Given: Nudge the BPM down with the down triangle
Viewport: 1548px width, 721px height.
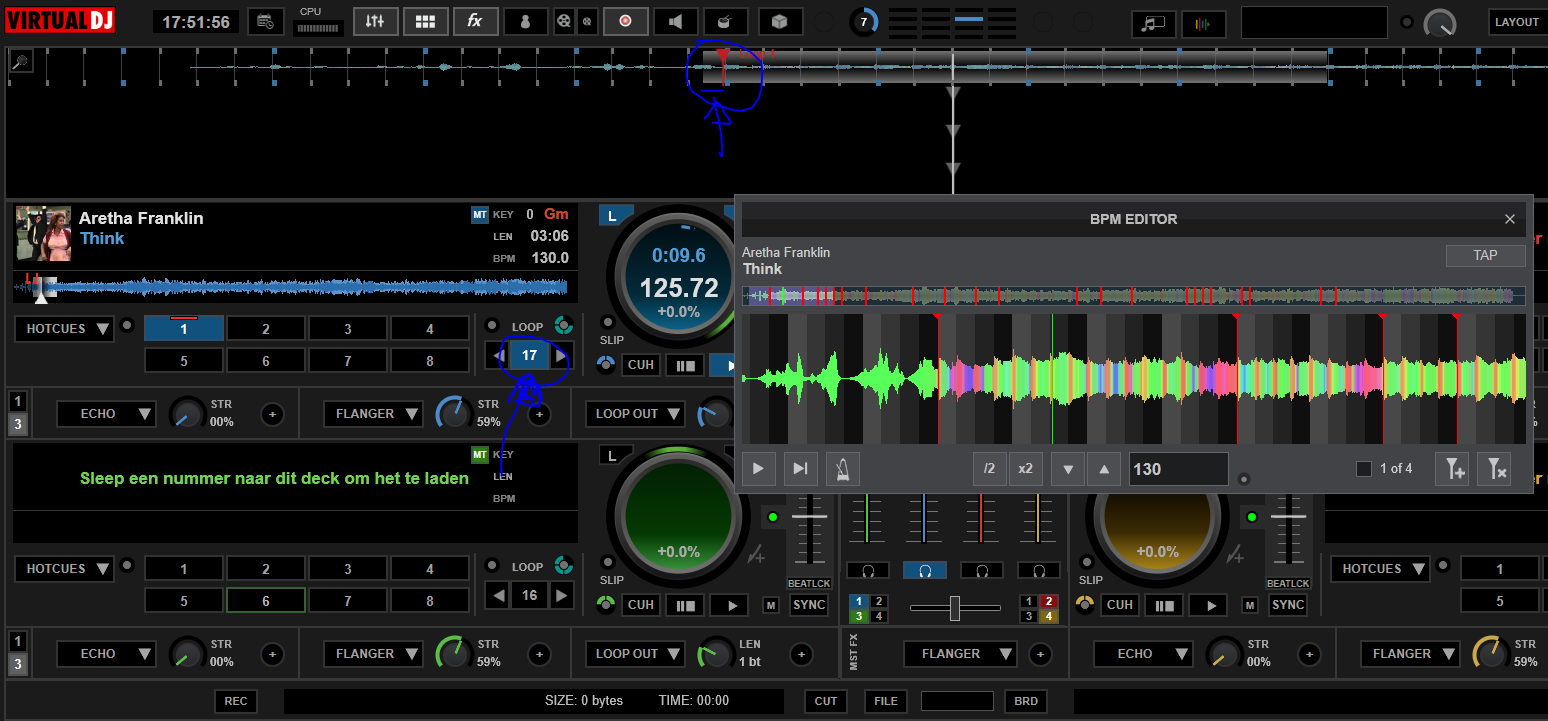Looking at the screenshot, I should point(1068,468).
